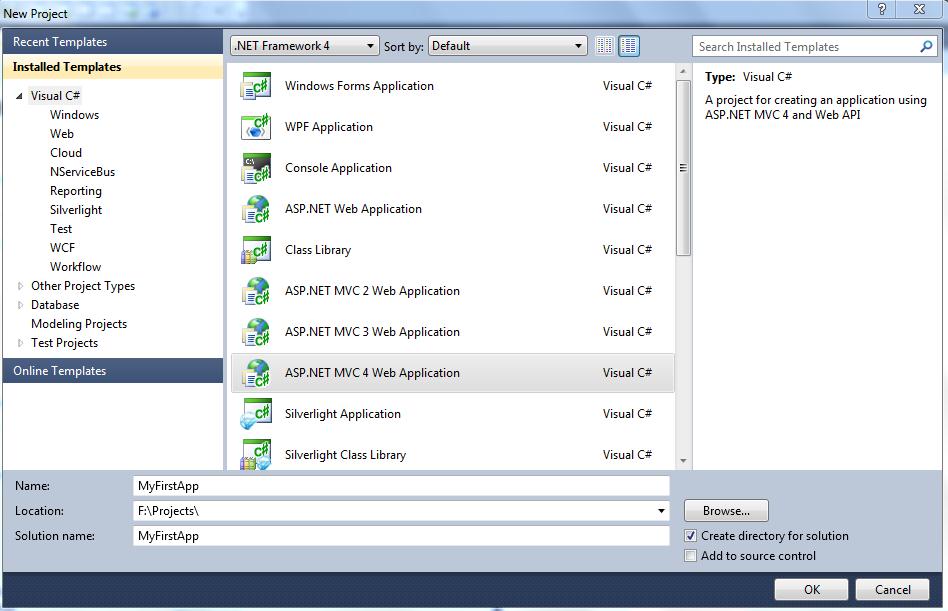Viewport: 948px width, 611px height.
Task: Select Test Projects in tree
Action: pyautogui.click(x=65, y=343)
